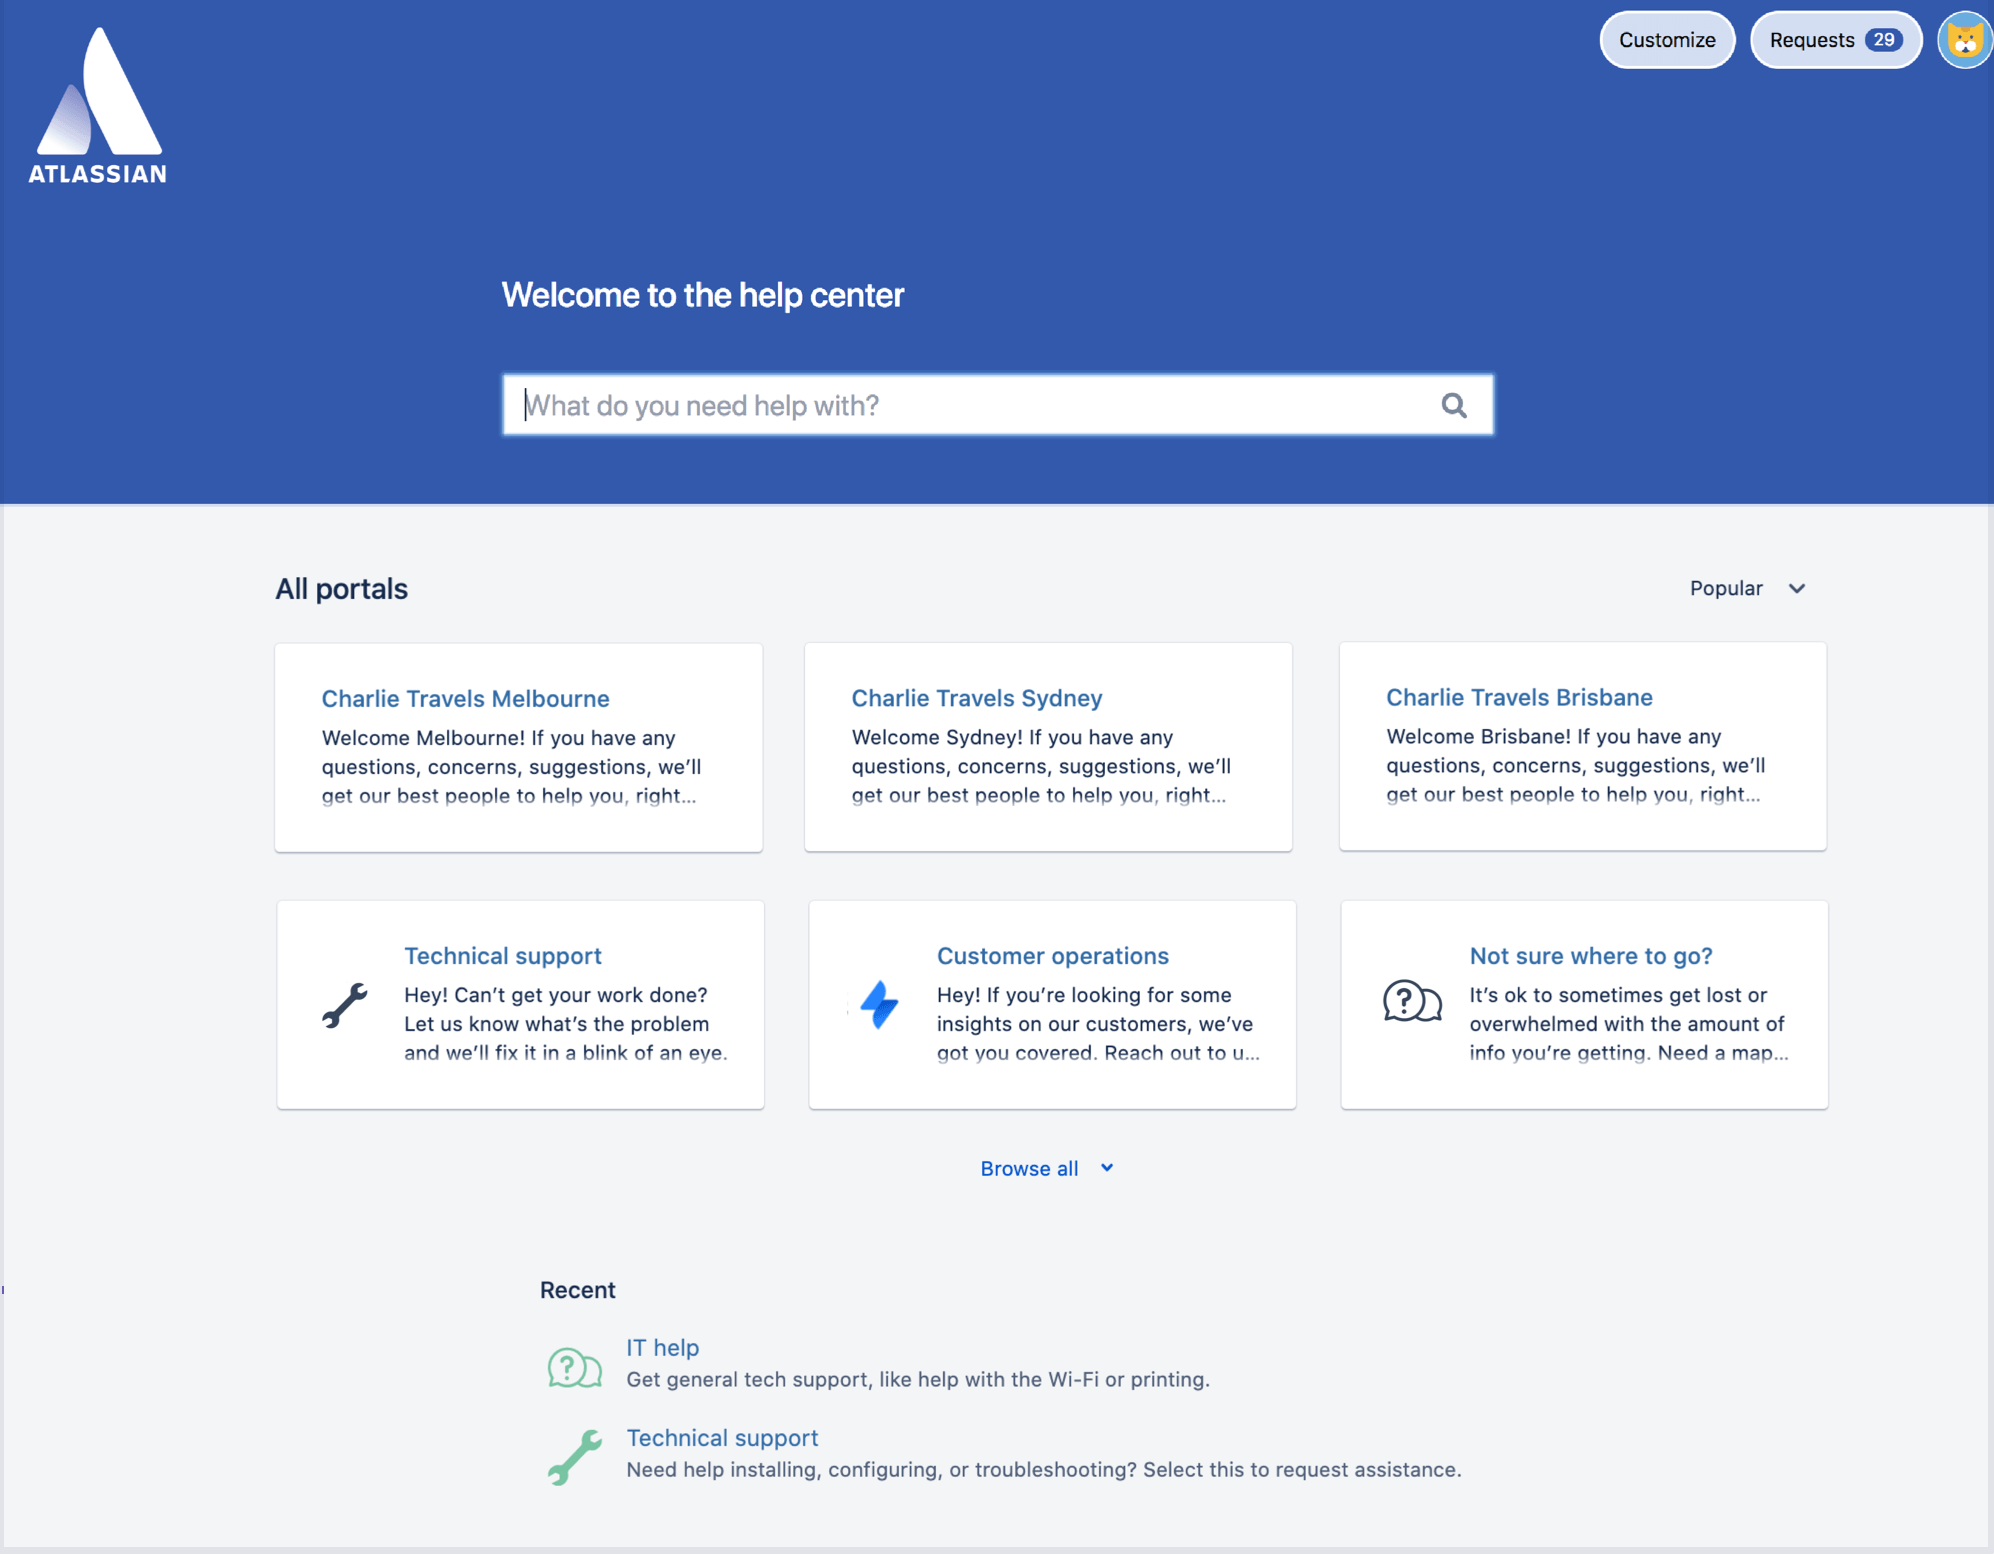Click the Charlie Travels Sydney portal

coord(978,698)
